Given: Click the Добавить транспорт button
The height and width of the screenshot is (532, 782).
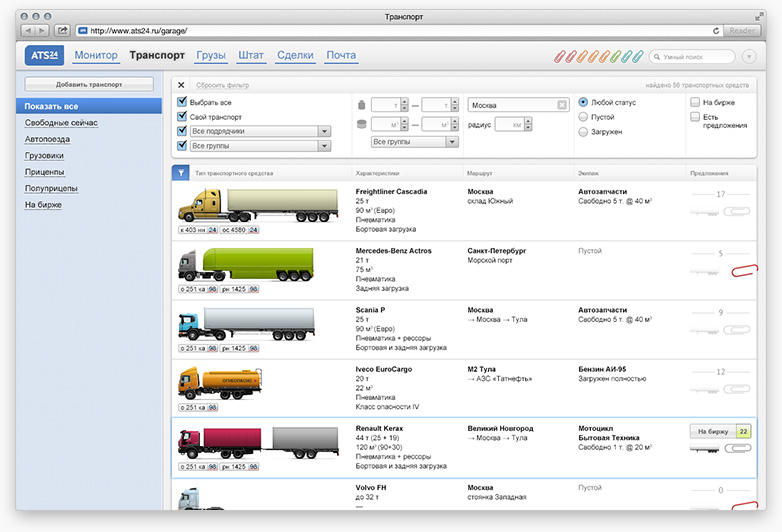Looking at the screenshot, I should coord(89,84).
